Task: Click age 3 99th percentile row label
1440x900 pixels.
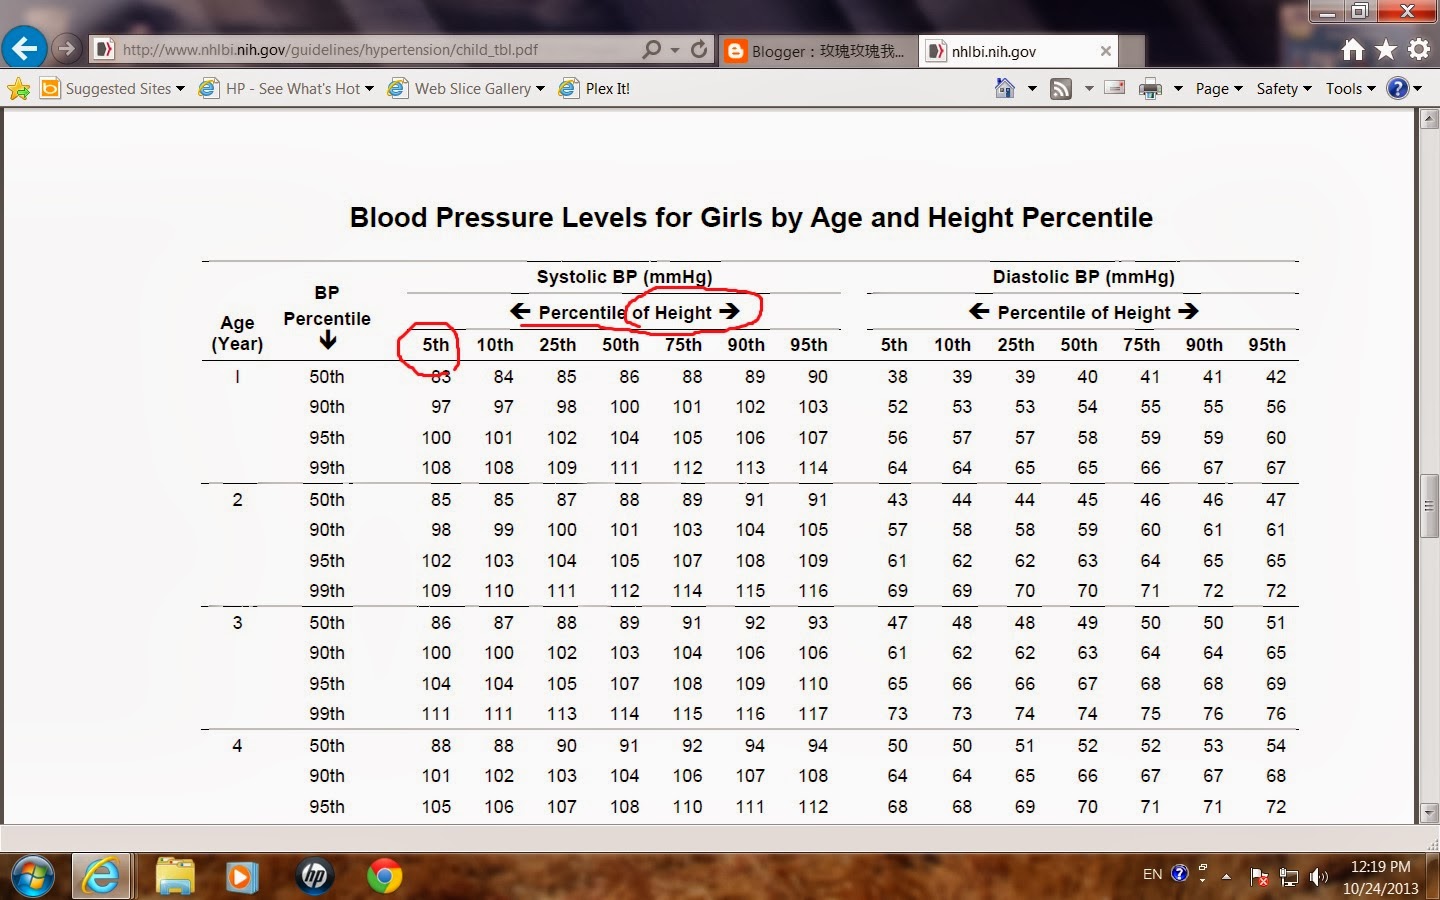Action: (x=326, y=714)
